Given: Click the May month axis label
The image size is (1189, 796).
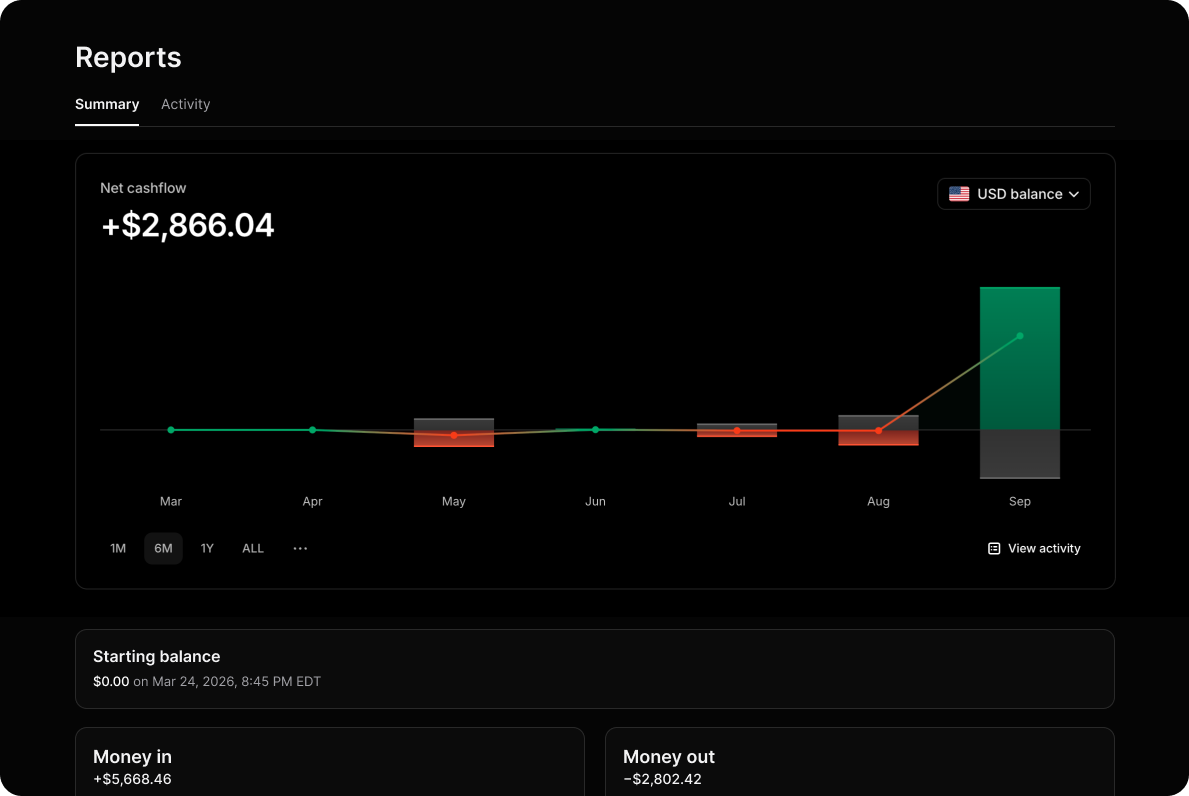Looking at the screenshot, I should [x=453, y=501].
